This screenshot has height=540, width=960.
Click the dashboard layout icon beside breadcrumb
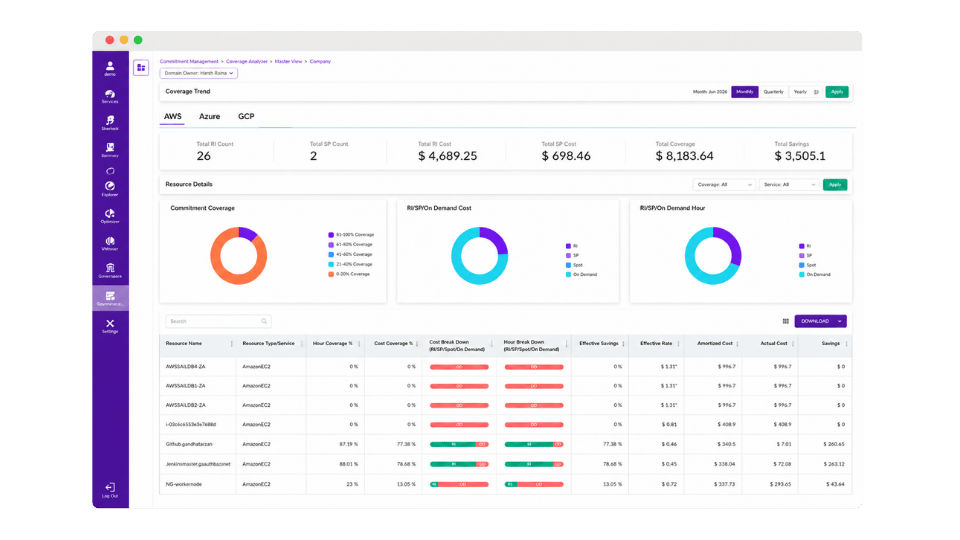click(141, 67)
